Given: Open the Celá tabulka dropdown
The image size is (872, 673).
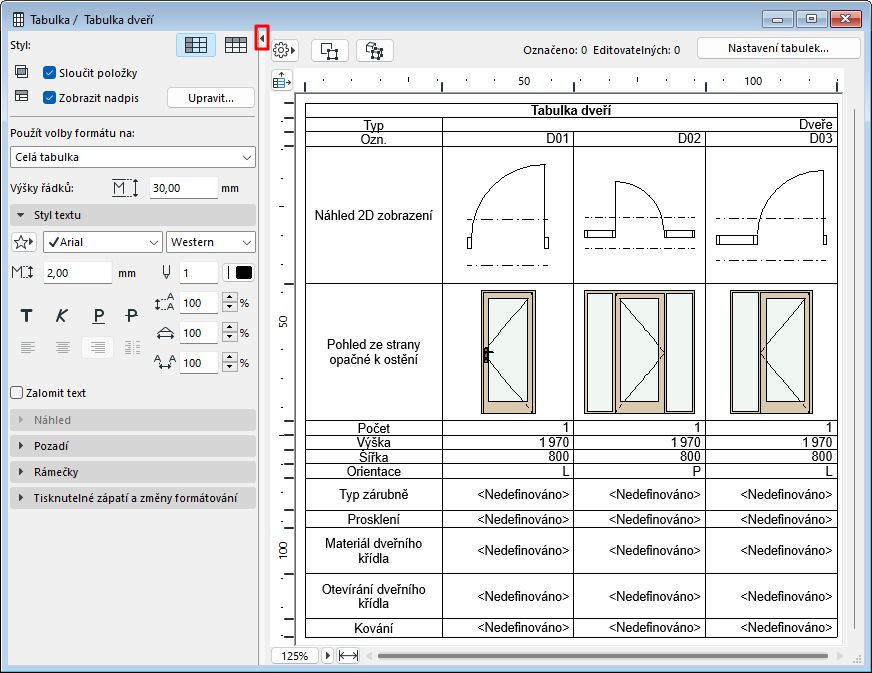Looking at the screenshot, I should (133, 157).
